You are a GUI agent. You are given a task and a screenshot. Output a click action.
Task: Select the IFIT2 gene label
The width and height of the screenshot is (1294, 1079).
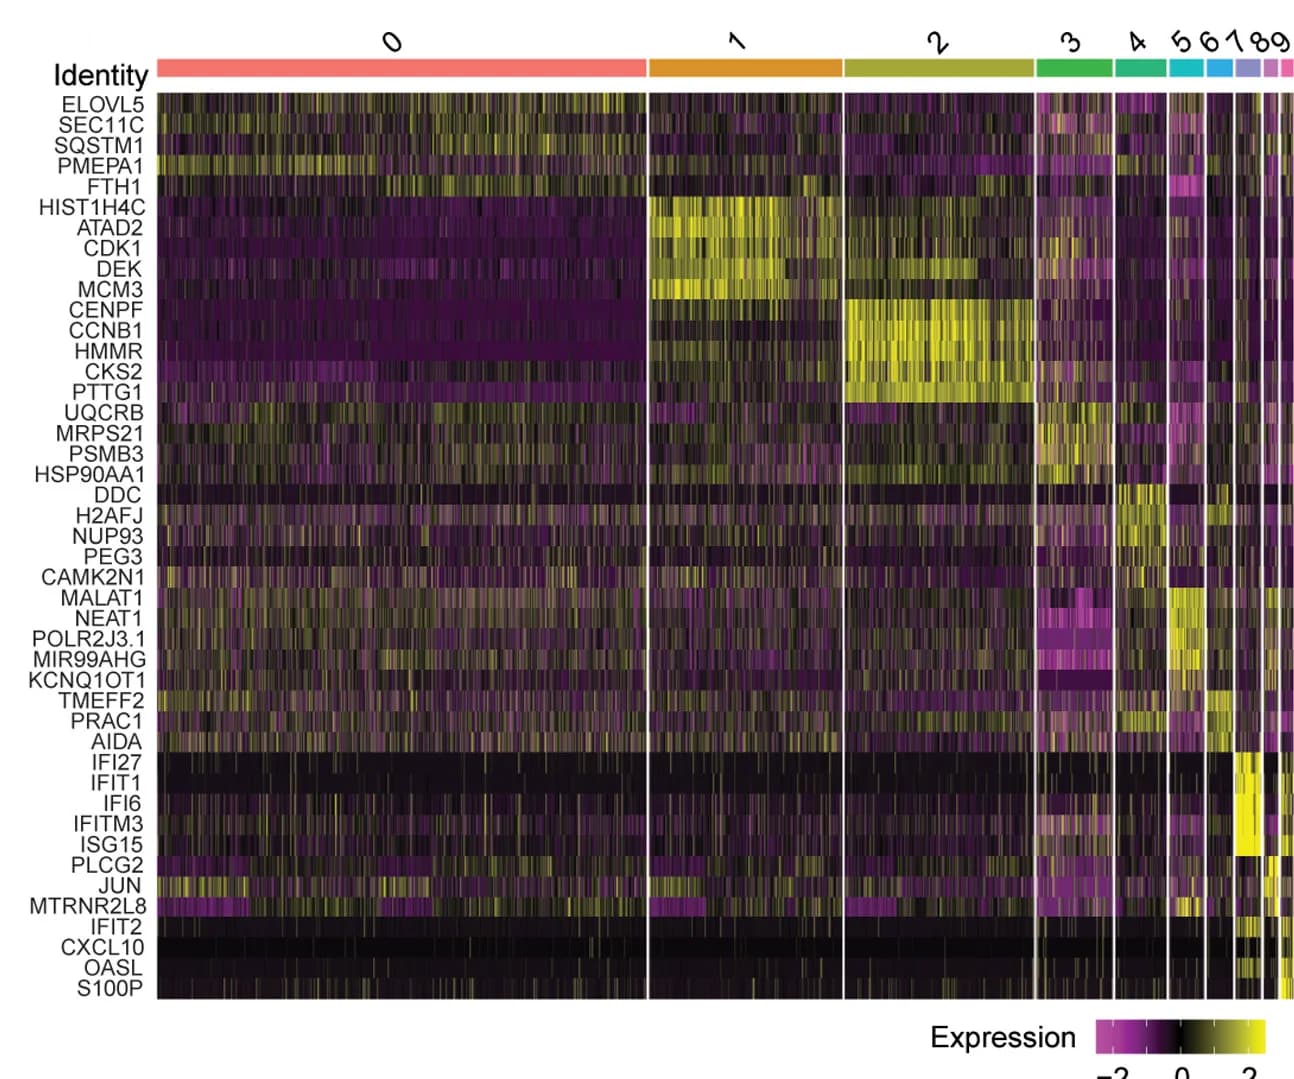pyautogui.click(x=117, y=927)
